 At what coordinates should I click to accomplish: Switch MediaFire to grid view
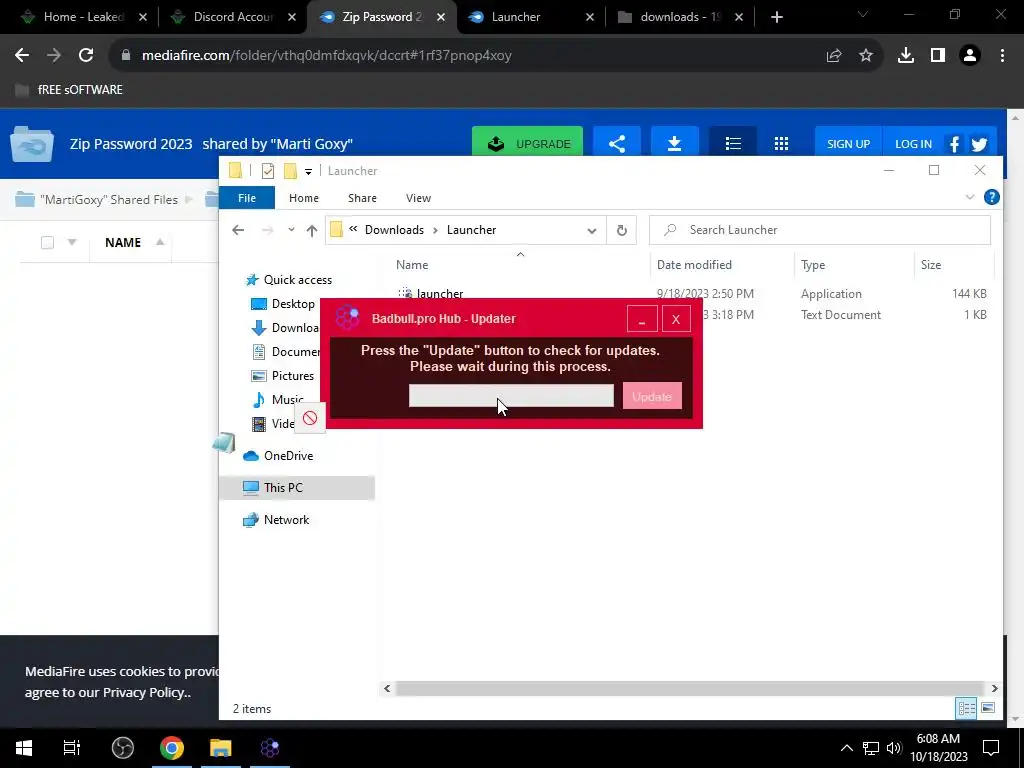tap(781, 144)
